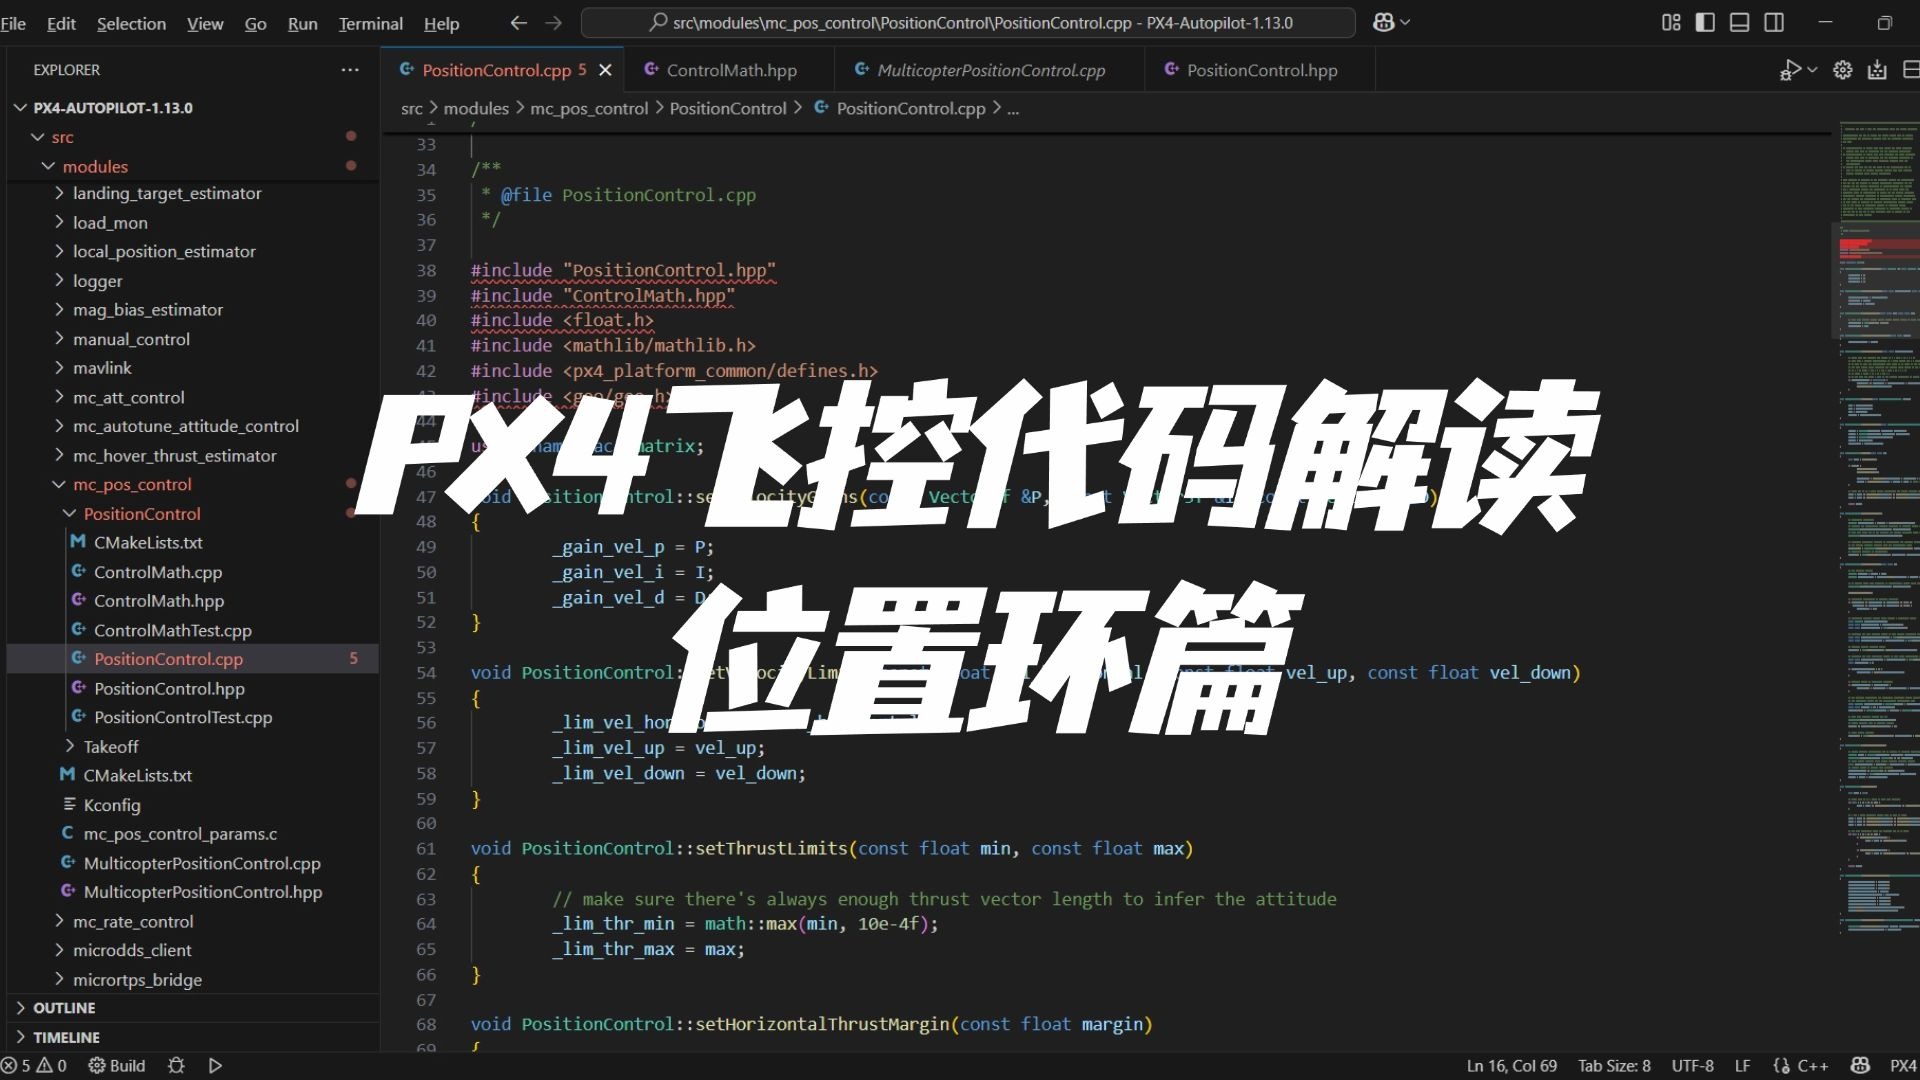
Task: Go back with the navigation arrow
Action: click(x=518, y=22)
